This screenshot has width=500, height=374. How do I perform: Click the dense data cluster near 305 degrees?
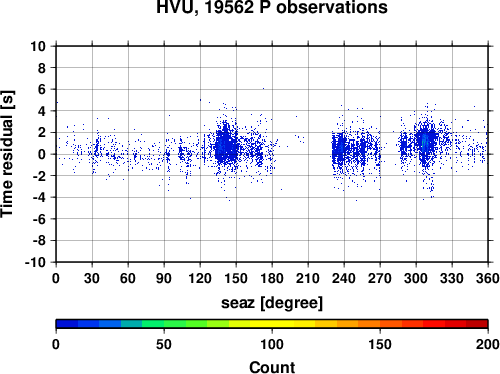pos(425,142)
